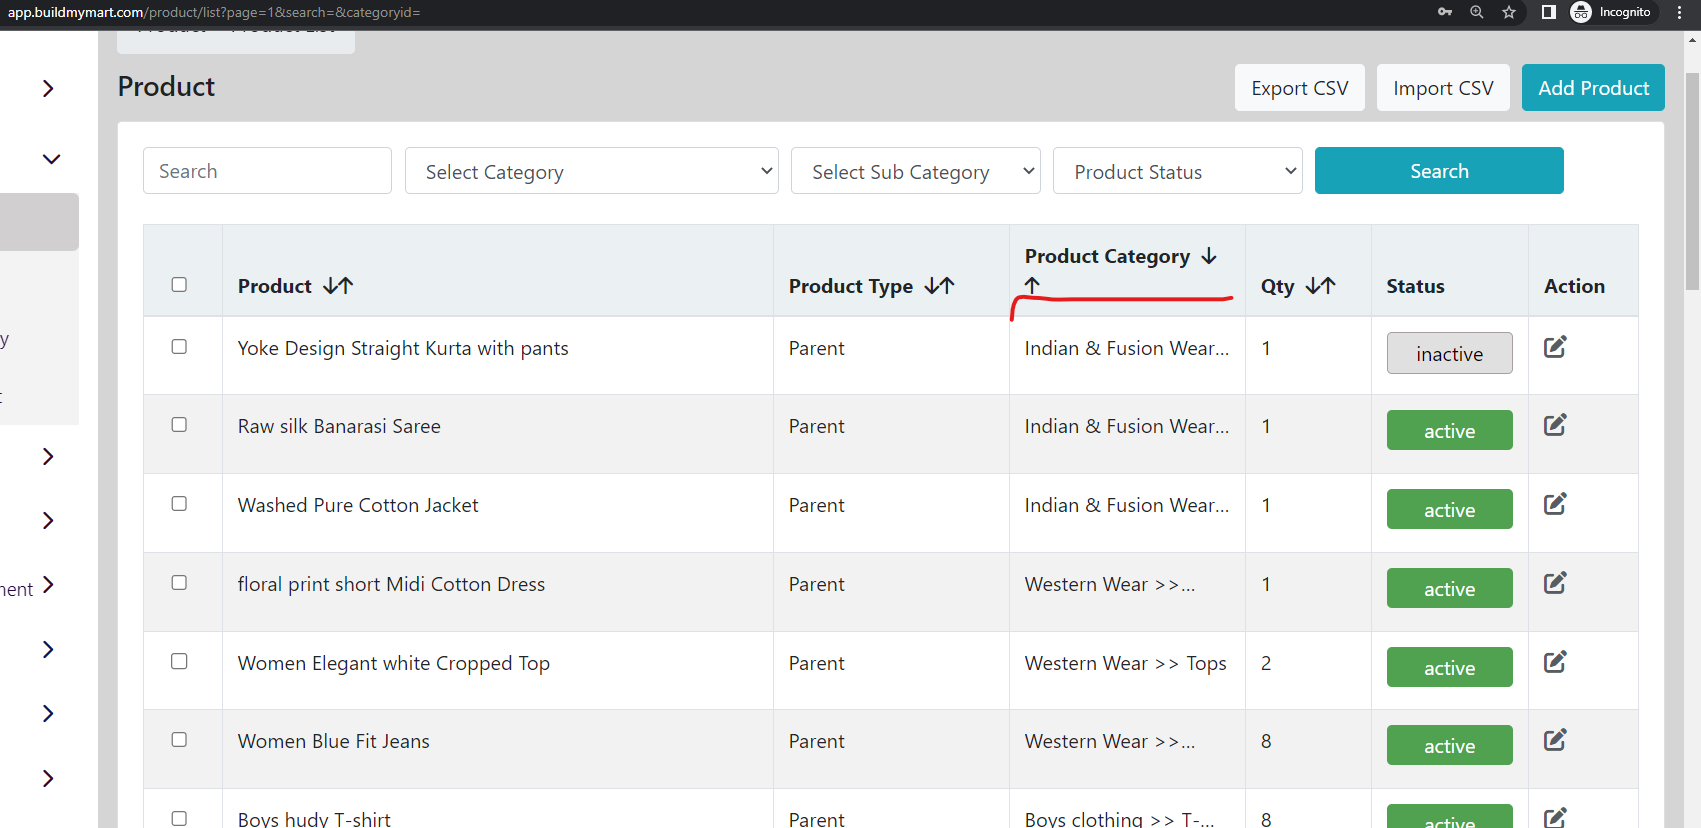Image resolution: width=1701 pixels, height=828 pixels.
Task: Select the highlighted active sidebar item
Action: click(39, 222)
